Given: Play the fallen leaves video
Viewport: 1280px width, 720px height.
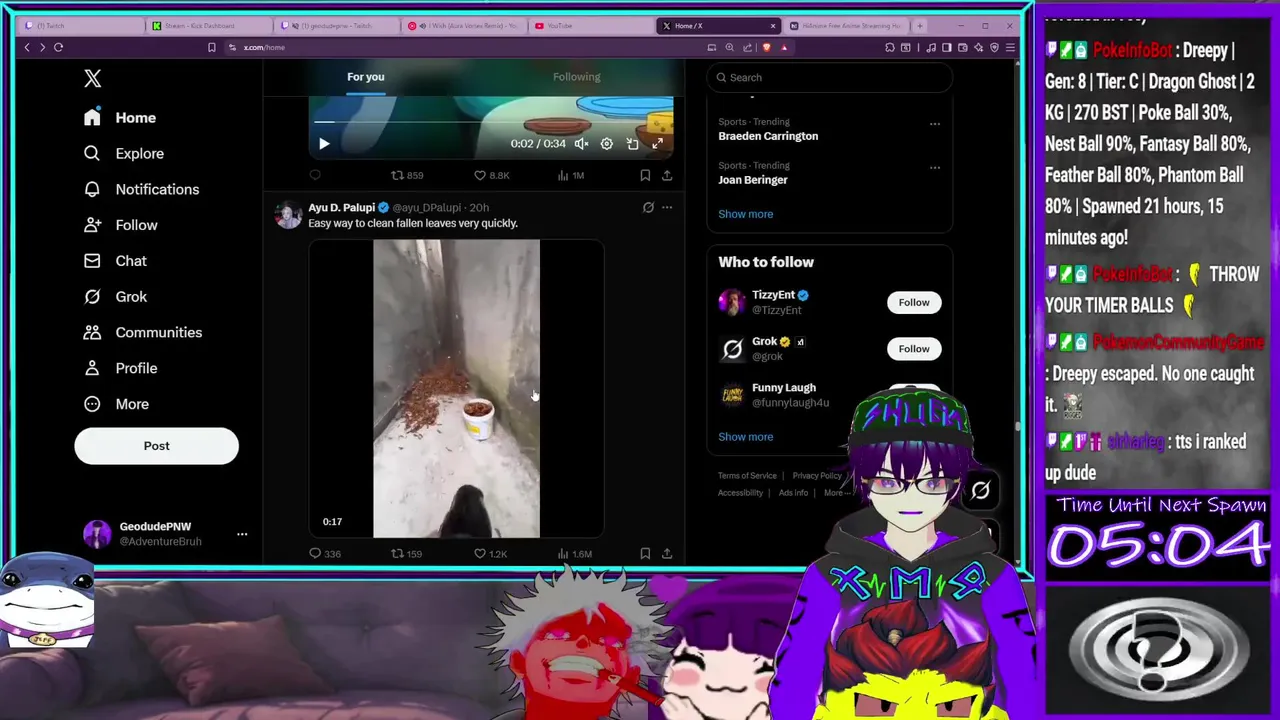Looking at the screenshot, I should 456,389.
